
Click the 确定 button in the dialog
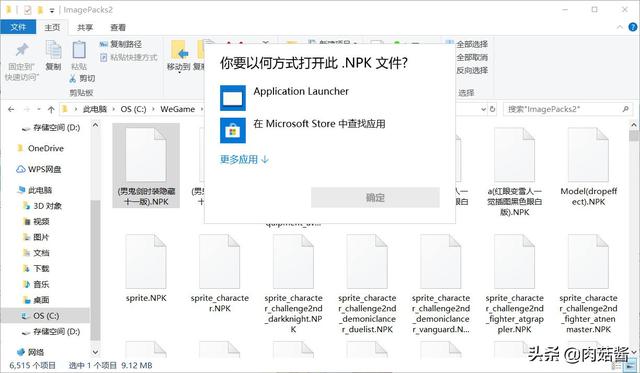point(375,198)
